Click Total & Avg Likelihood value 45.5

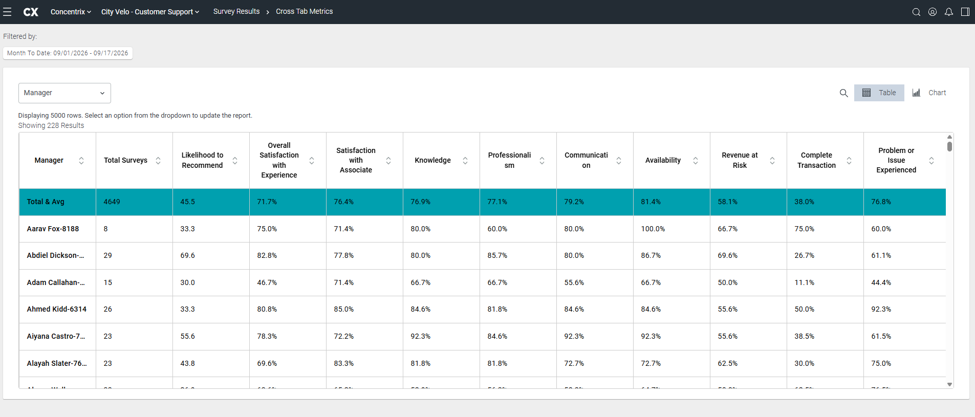187,202
